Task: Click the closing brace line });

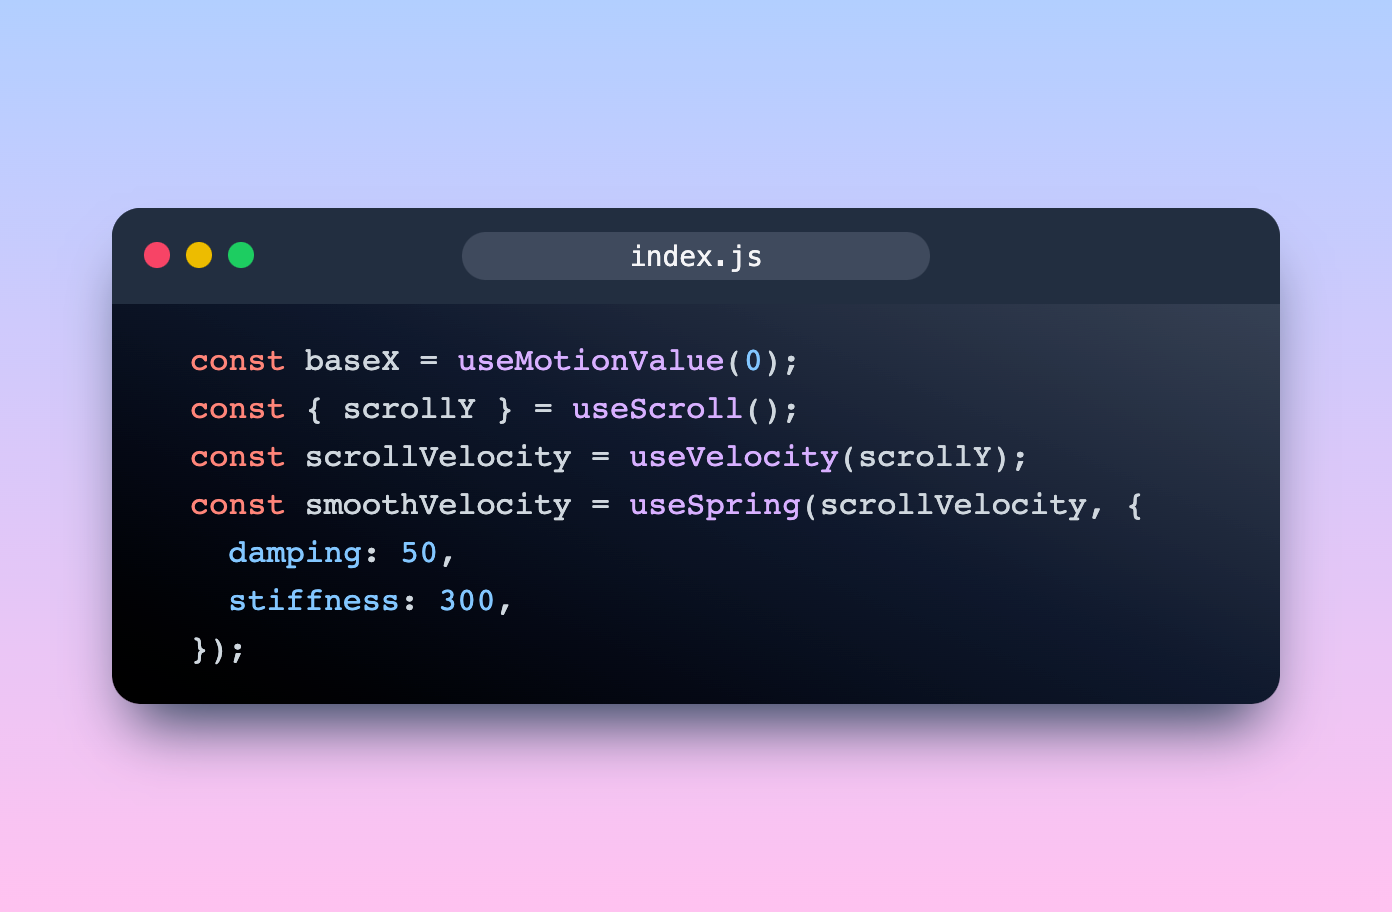Action: point(218,650)
